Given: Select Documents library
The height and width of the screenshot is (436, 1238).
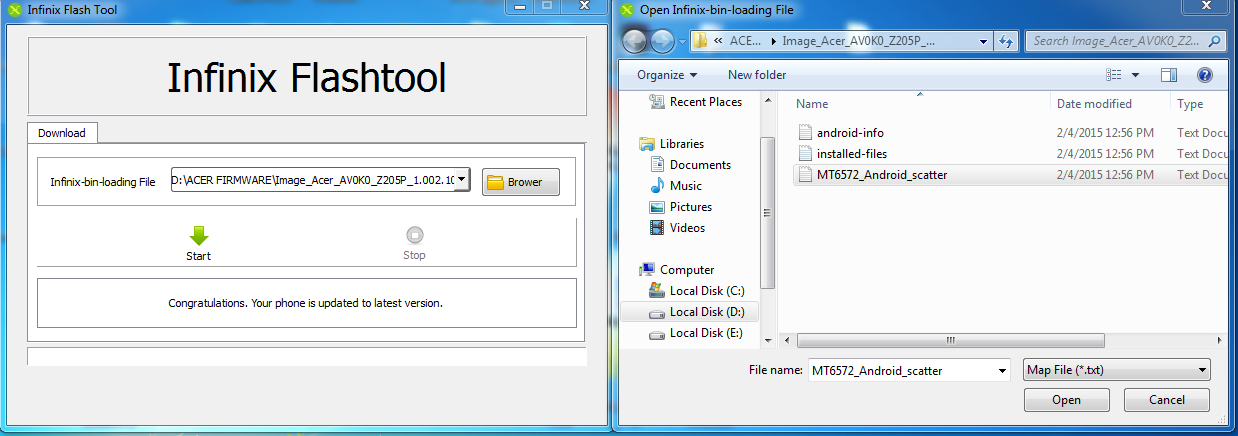Looking at the screenshot, I should coord(700,165).
